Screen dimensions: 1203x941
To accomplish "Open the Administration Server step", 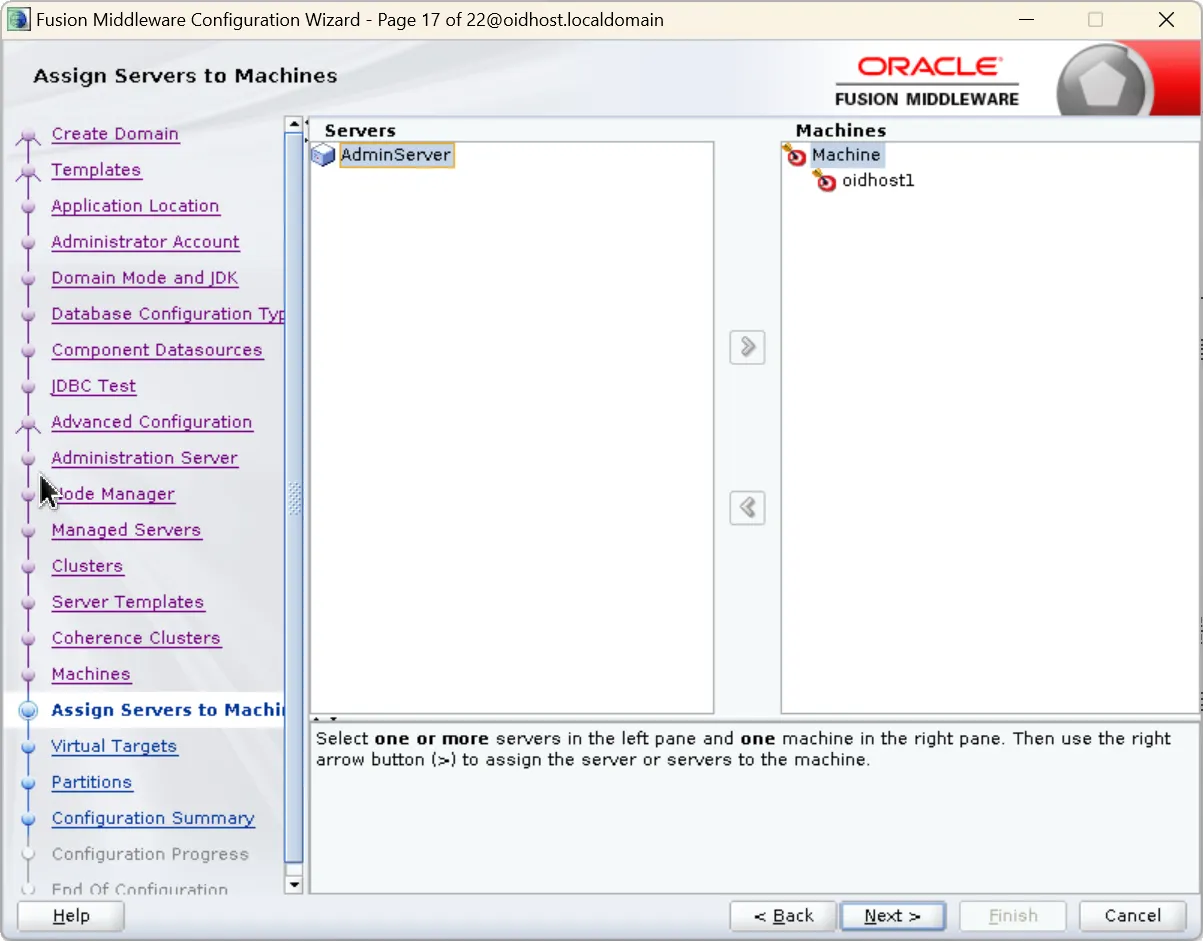I will point(144,458).
